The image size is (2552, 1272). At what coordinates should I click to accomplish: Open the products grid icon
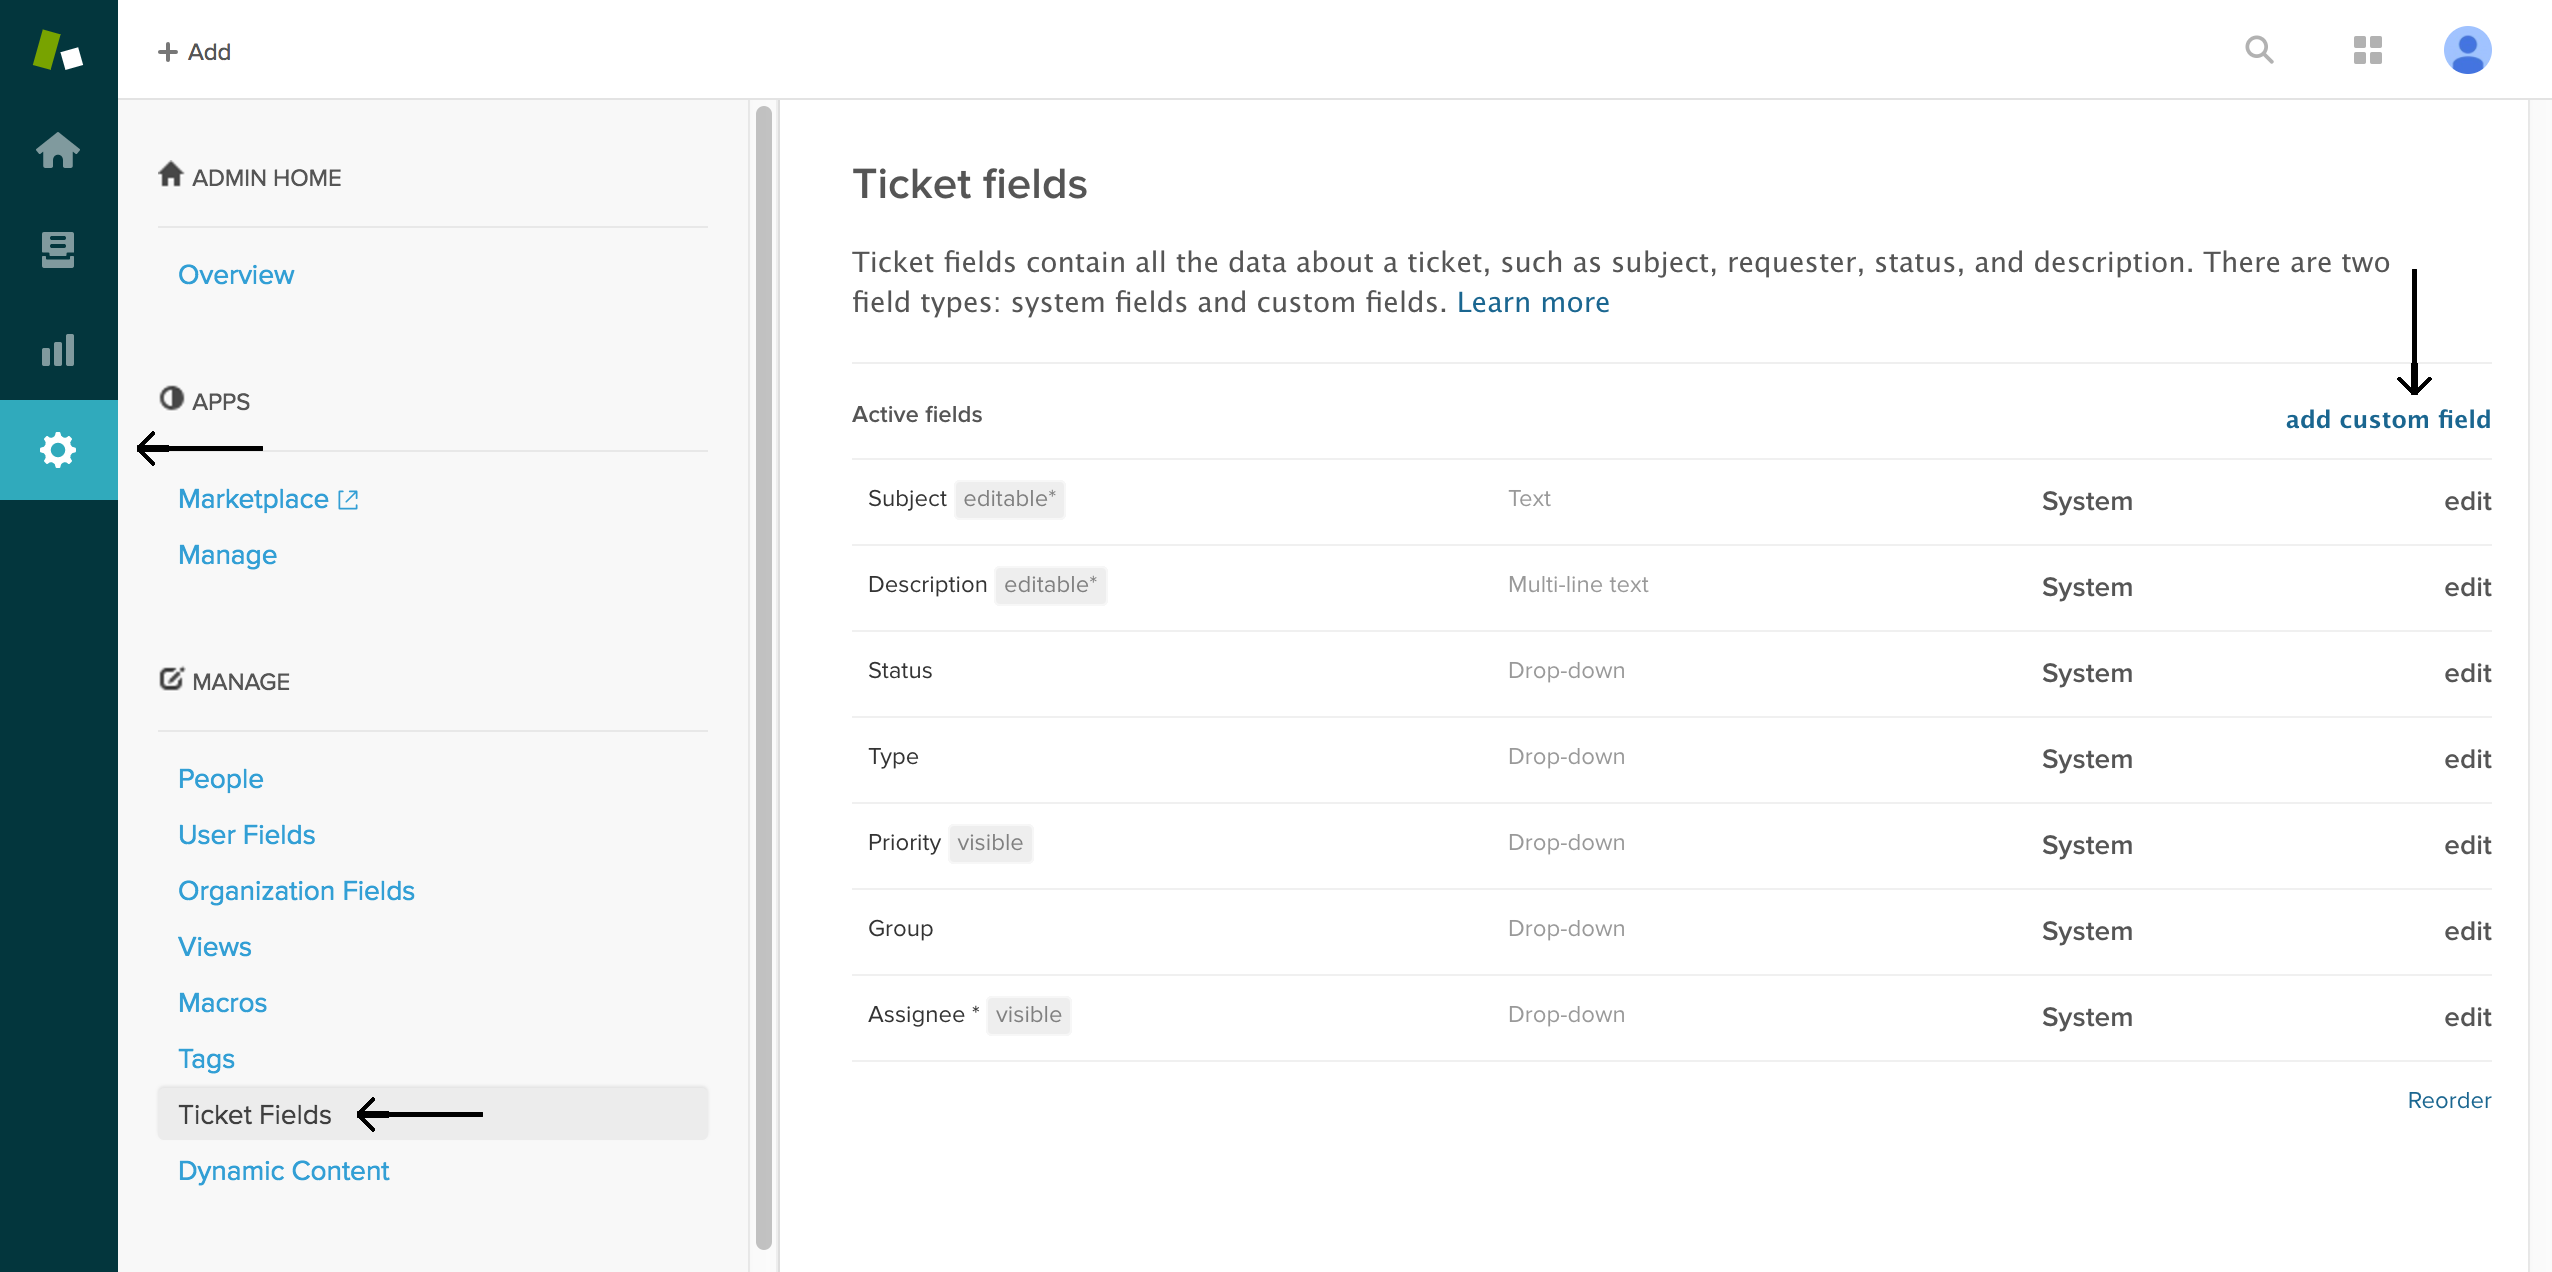coord(2367,50)
